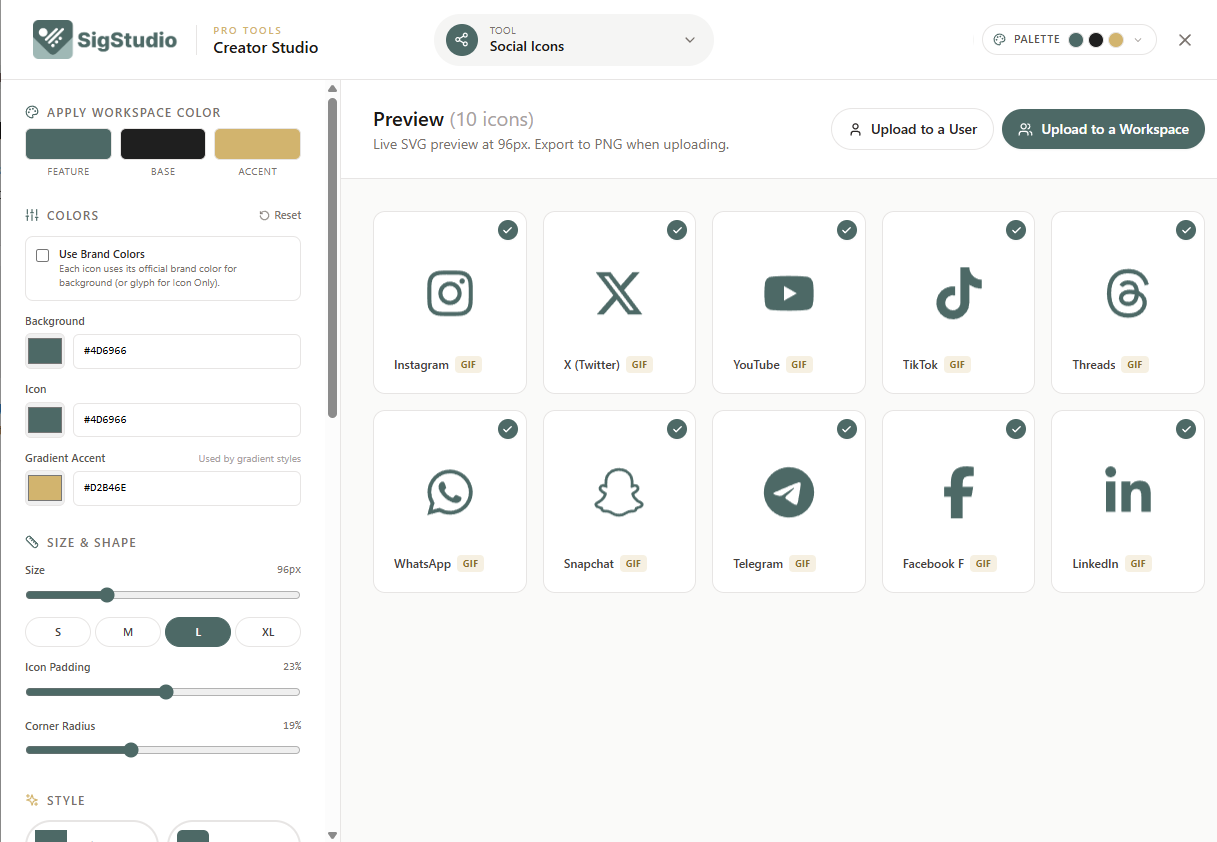Click the Size slider track
Viewport: 1217px width, 842px height.
pyautogui.click(x=163, y=595)
